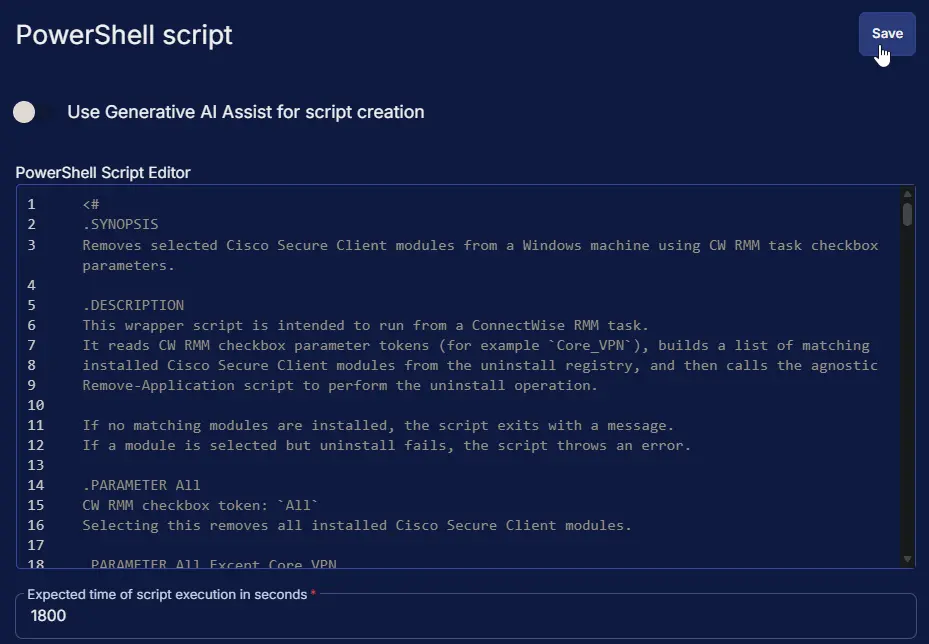The height and width of the screenshot is (644, 929).
Task: Click the Save button
Action: pos(886,34)
